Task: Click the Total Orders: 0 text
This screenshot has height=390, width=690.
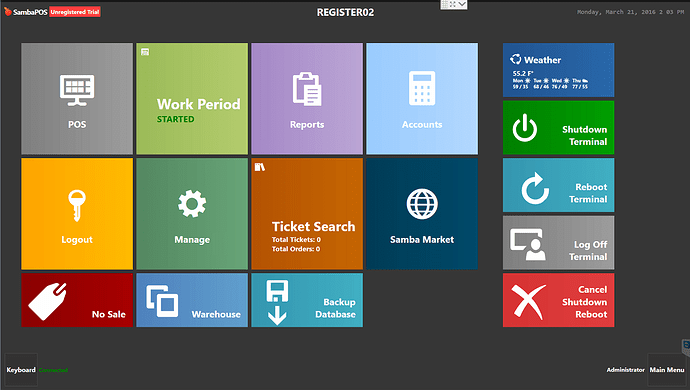Action: (x=296, y=249)
